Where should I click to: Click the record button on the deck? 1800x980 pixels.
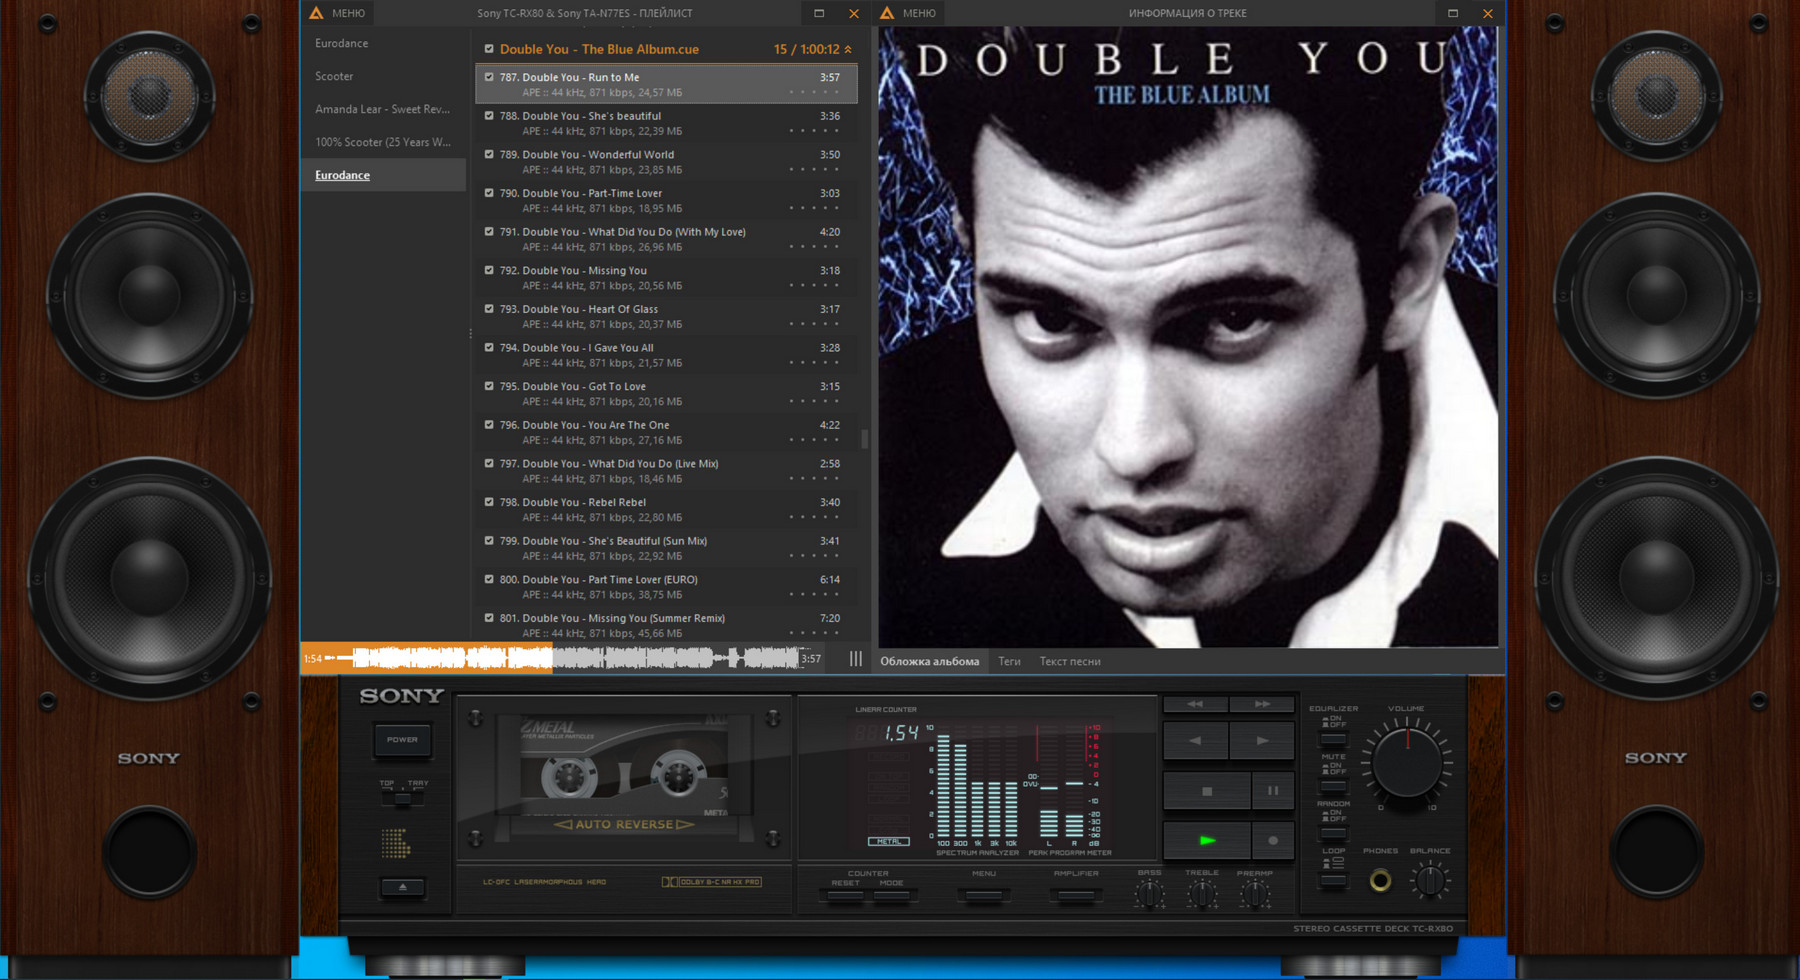1273,841
